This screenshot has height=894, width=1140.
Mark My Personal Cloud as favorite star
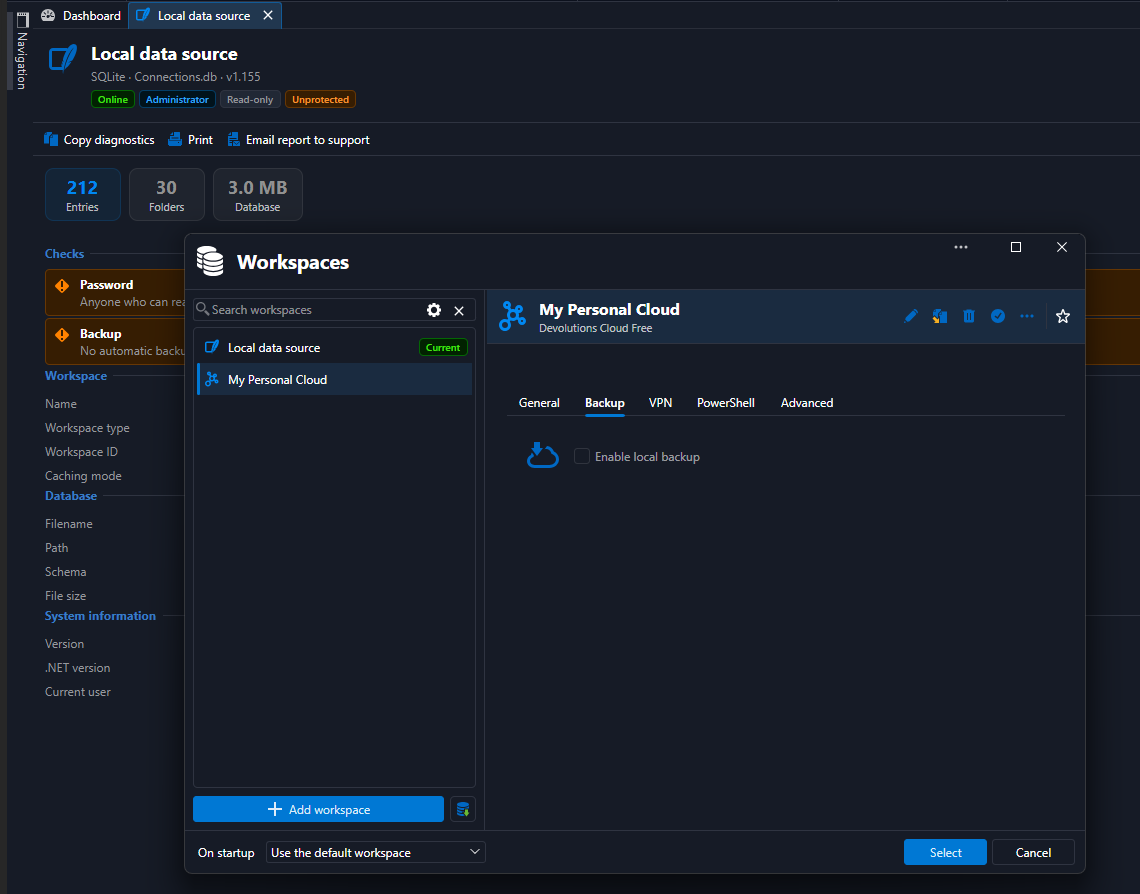coord(1062,316)
